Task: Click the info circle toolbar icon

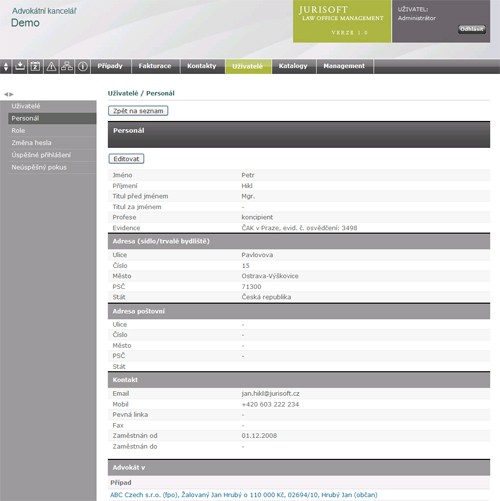Action: 83,66
